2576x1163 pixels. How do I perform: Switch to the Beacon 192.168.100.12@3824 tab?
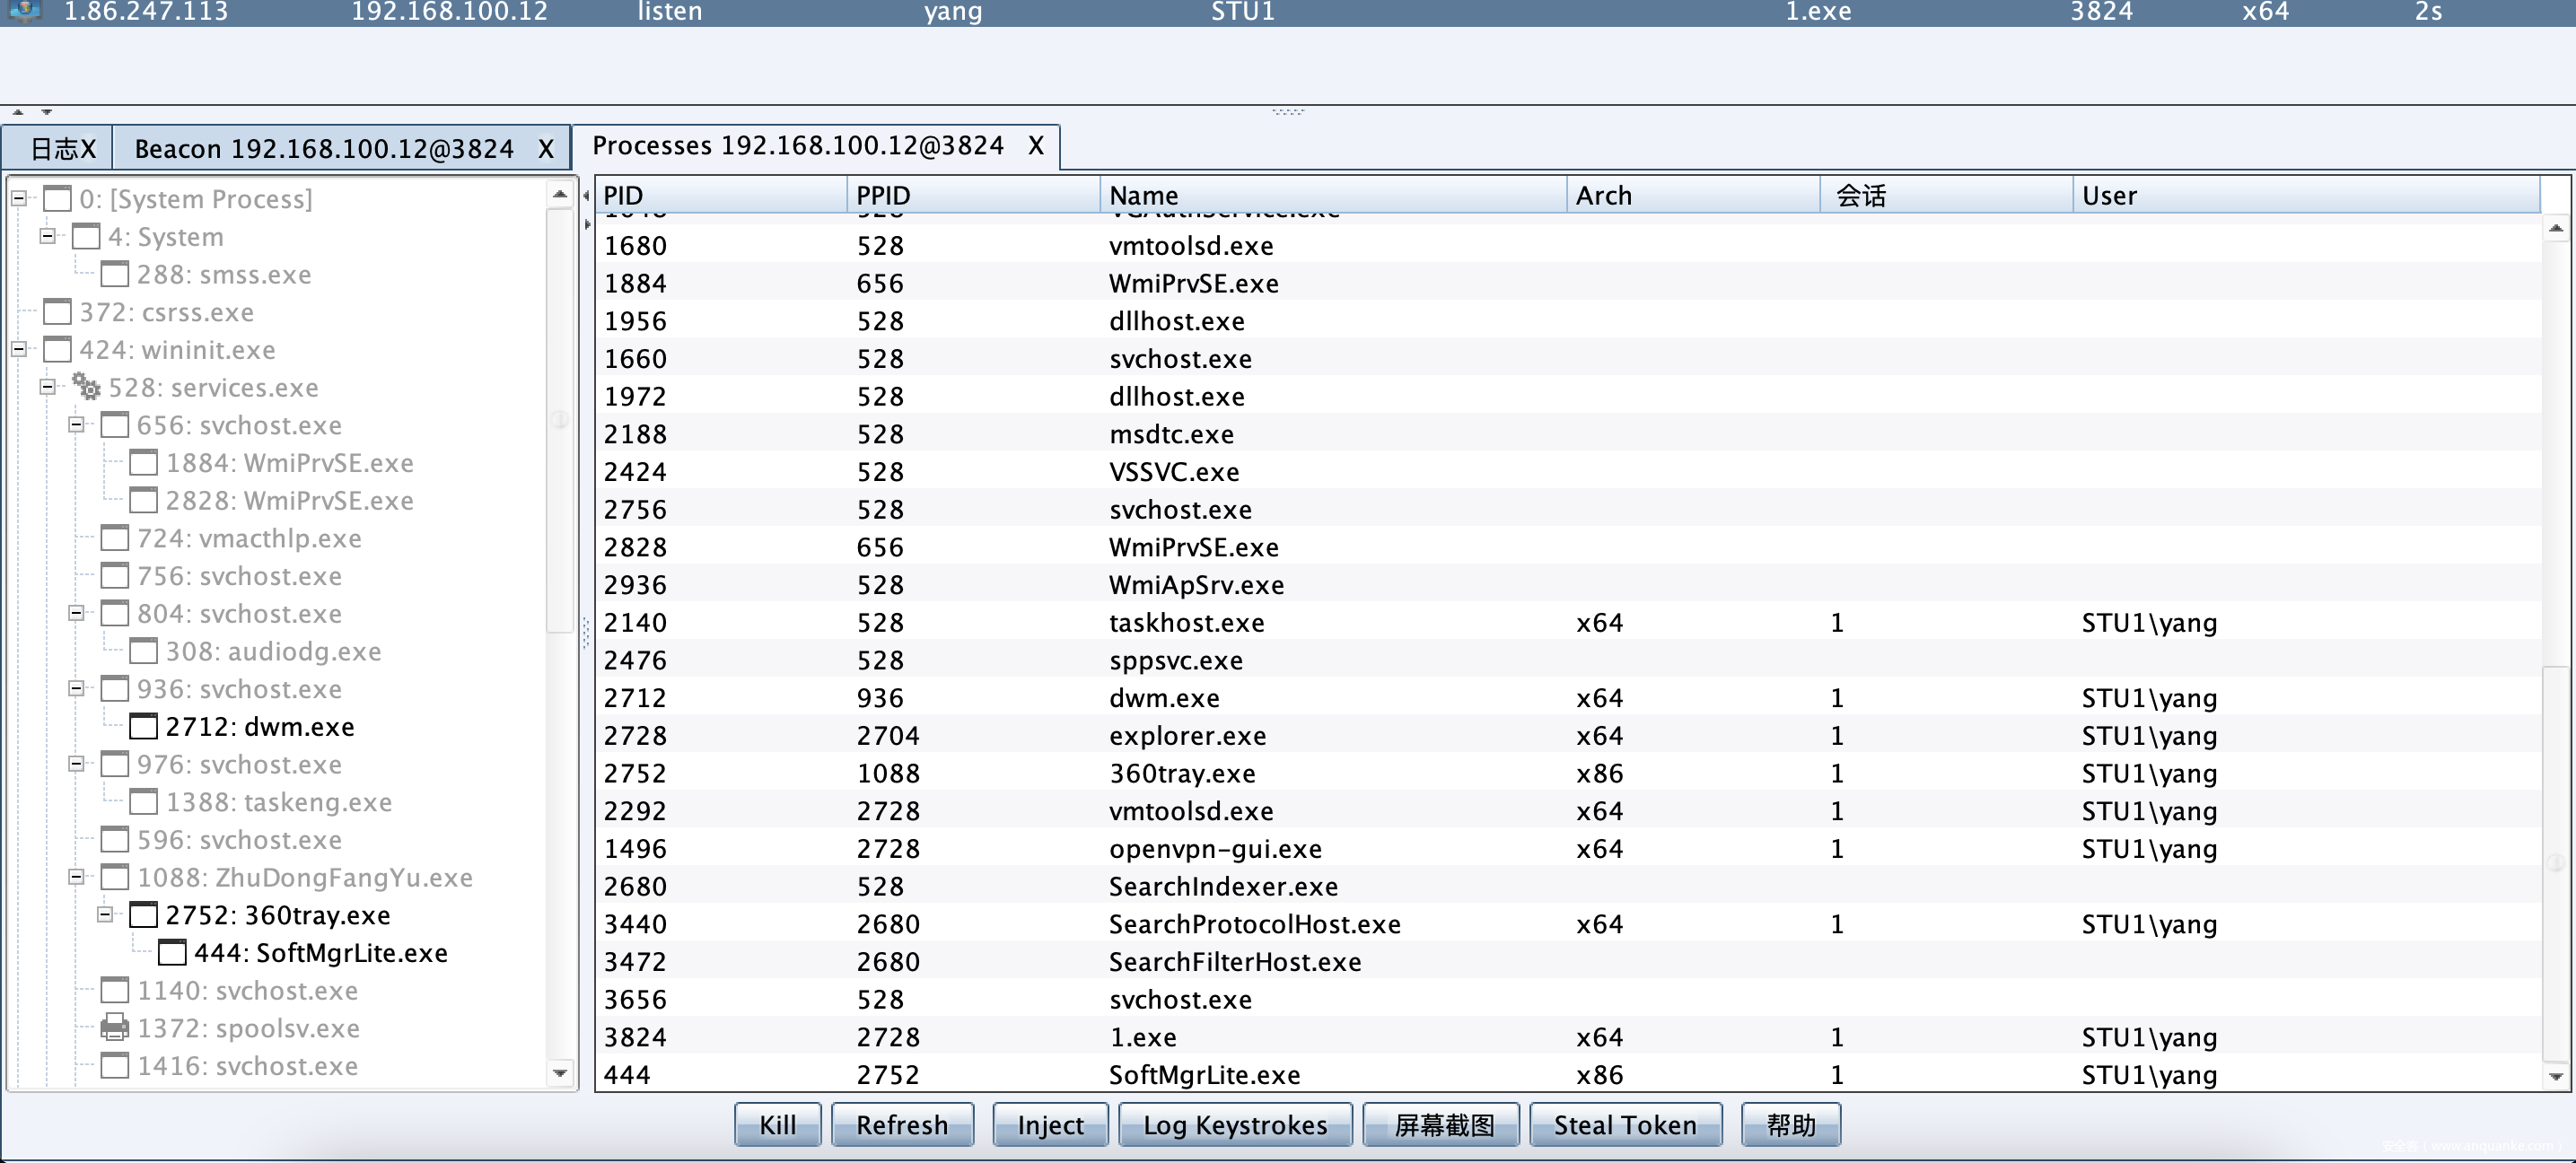coord(323,149)
